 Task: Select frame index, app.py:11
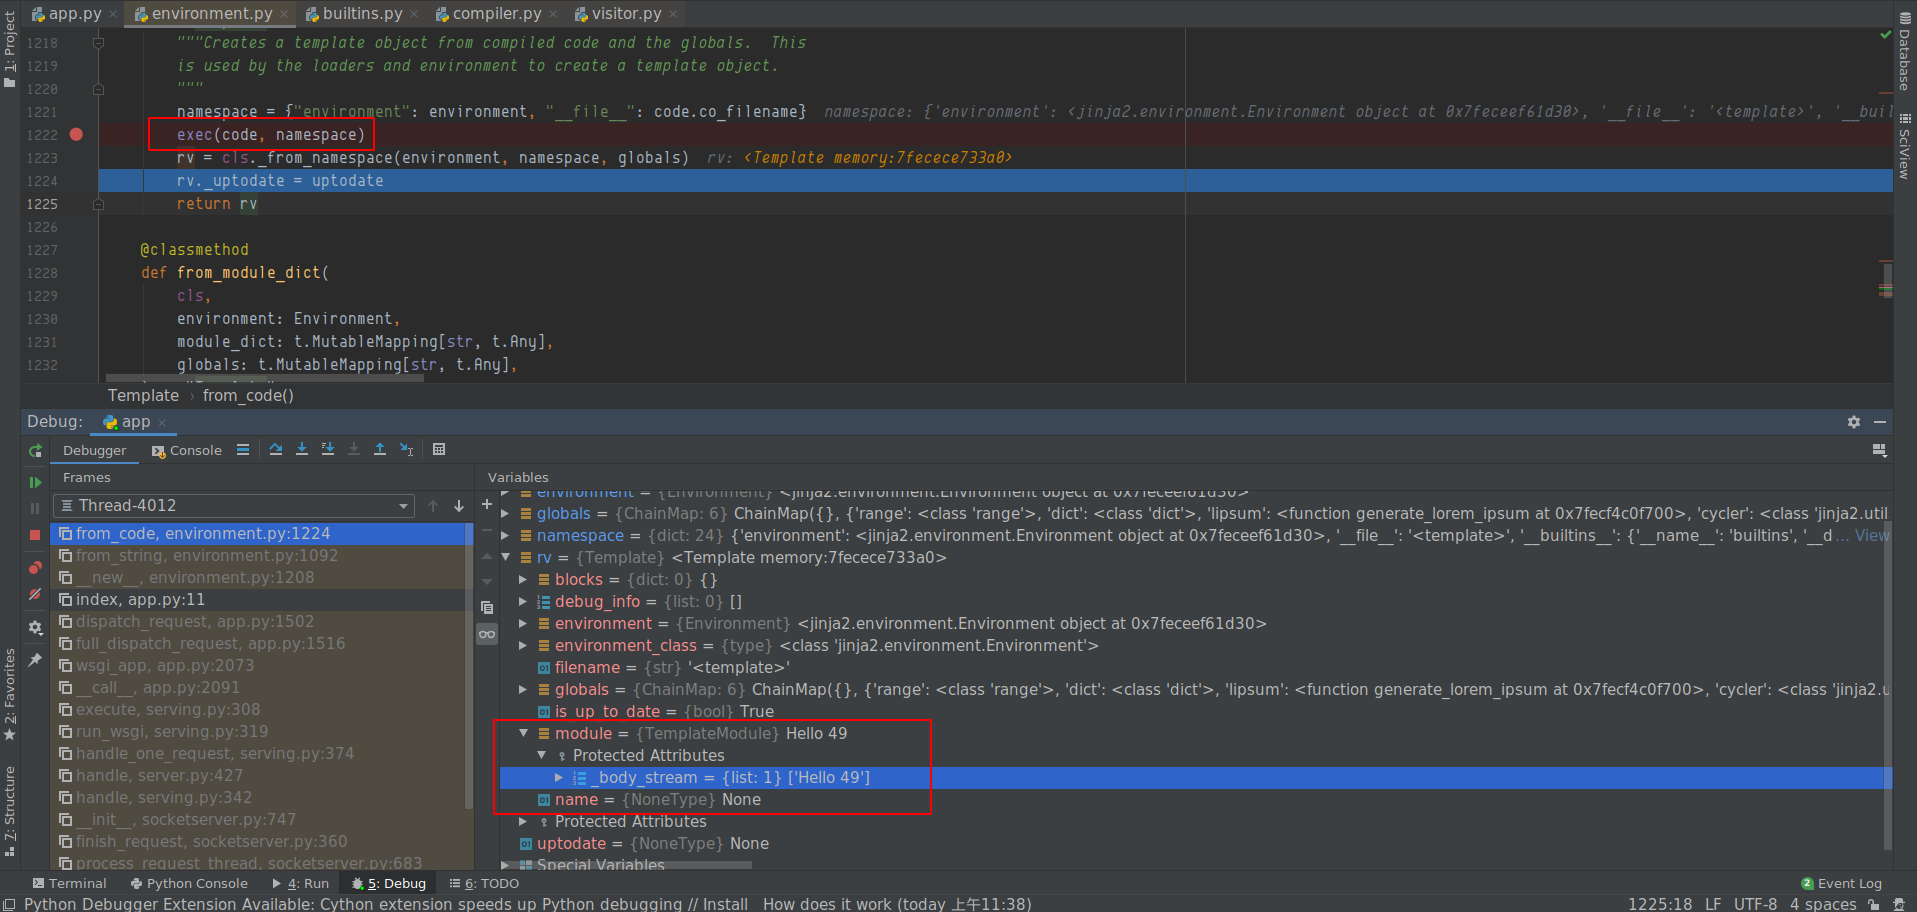pyautogui.click(x=258, y=599)
